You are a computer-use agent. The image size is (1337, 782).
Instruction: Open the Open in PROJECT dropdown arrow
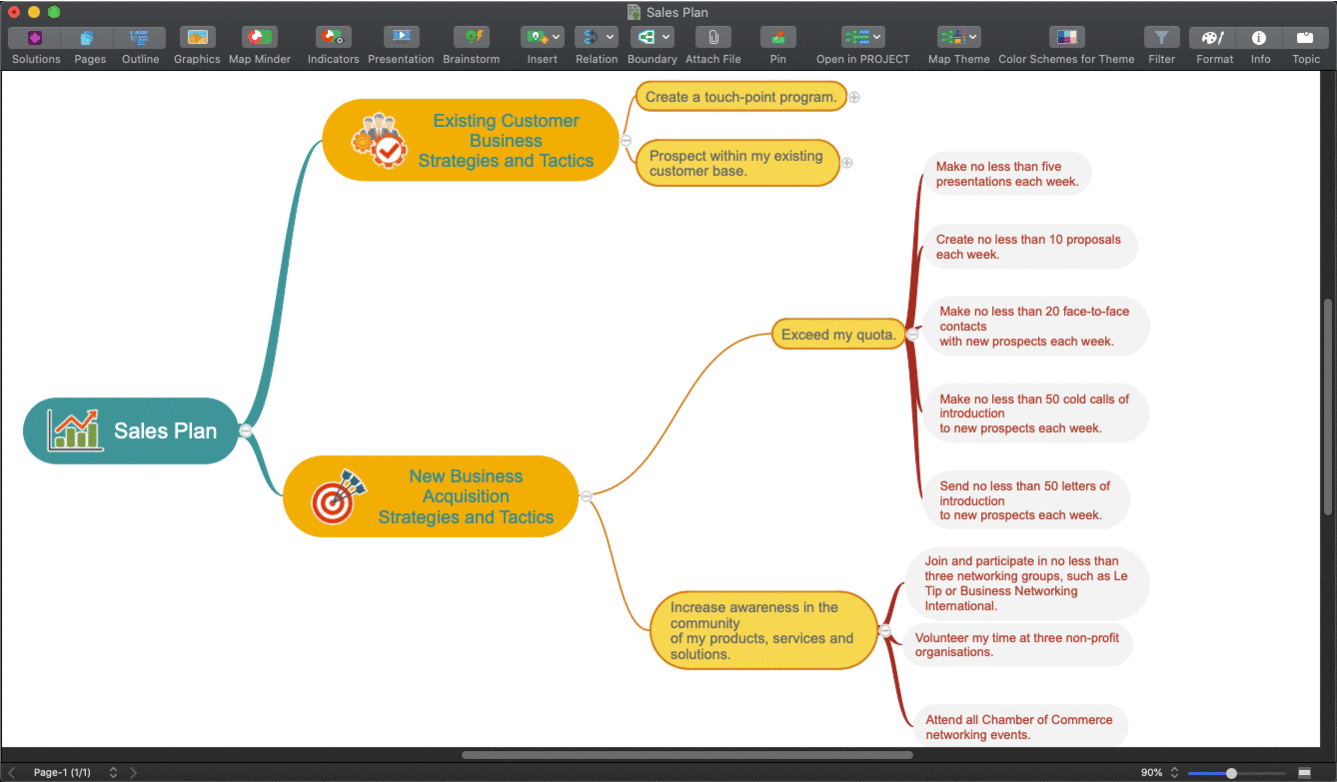pyautogui.click(x=878, y=38)
